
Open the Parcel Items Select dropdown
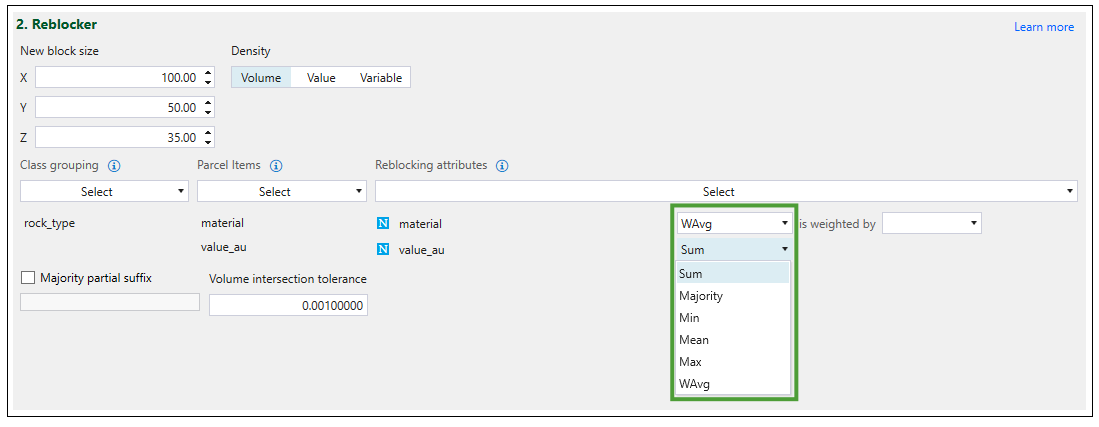click(281, 191)
